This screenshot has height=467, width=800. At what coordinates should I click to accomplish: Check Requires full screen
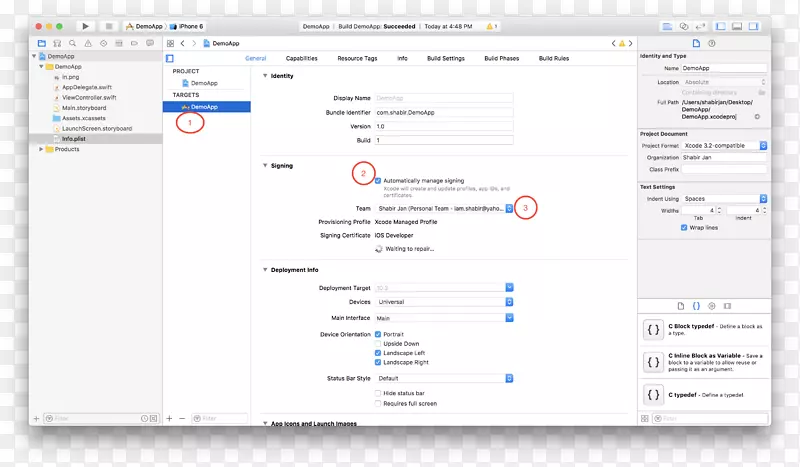378,403
